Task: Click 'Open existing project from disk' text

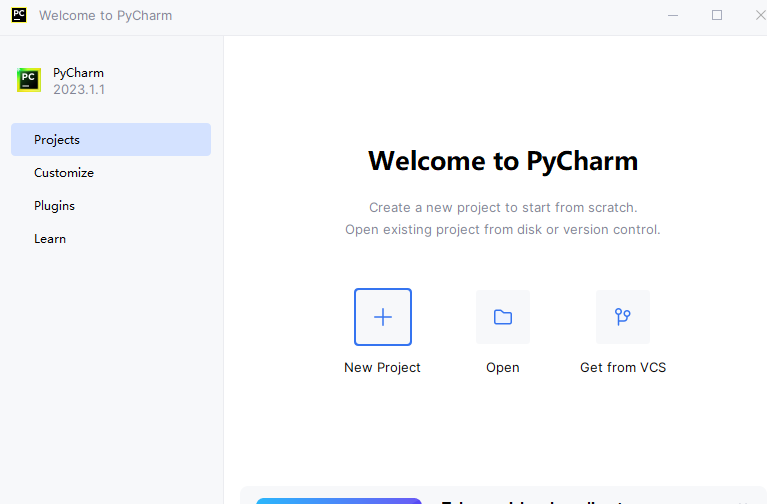Action: click(443, 229)
